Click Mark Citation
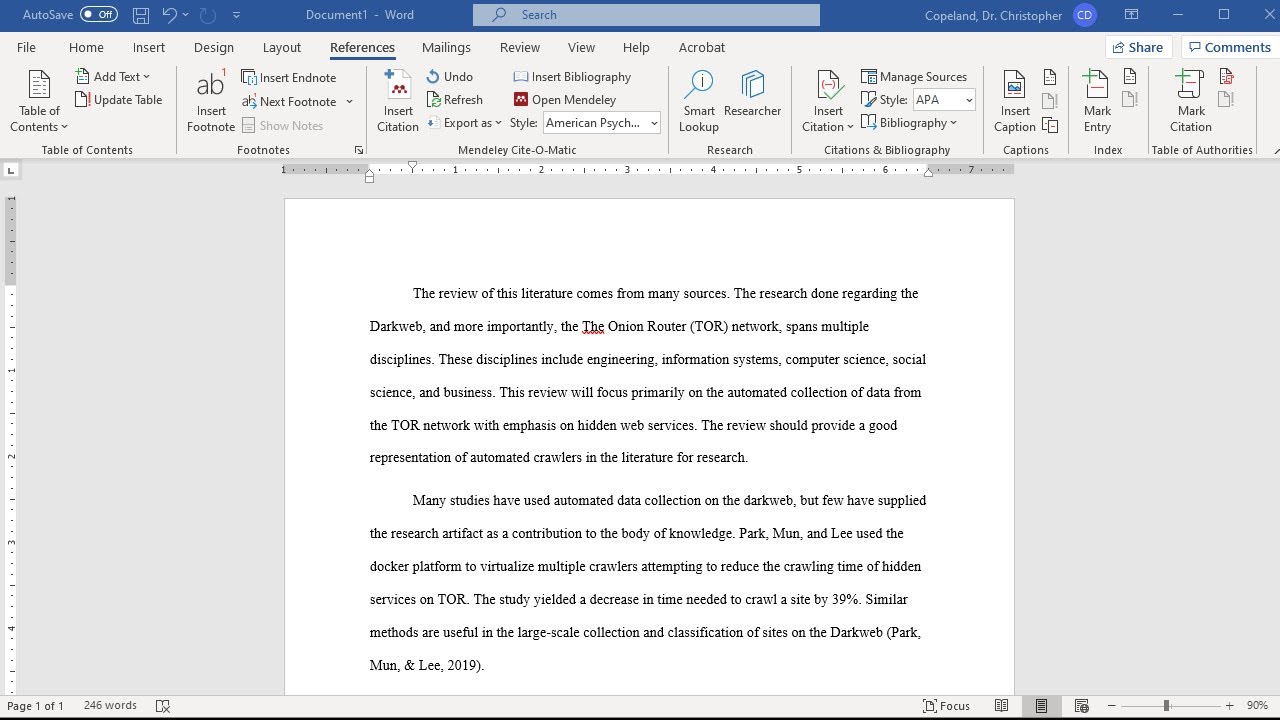This screenshot has height=720, width=1280. pyautogui.click(x=1191, y=102)
